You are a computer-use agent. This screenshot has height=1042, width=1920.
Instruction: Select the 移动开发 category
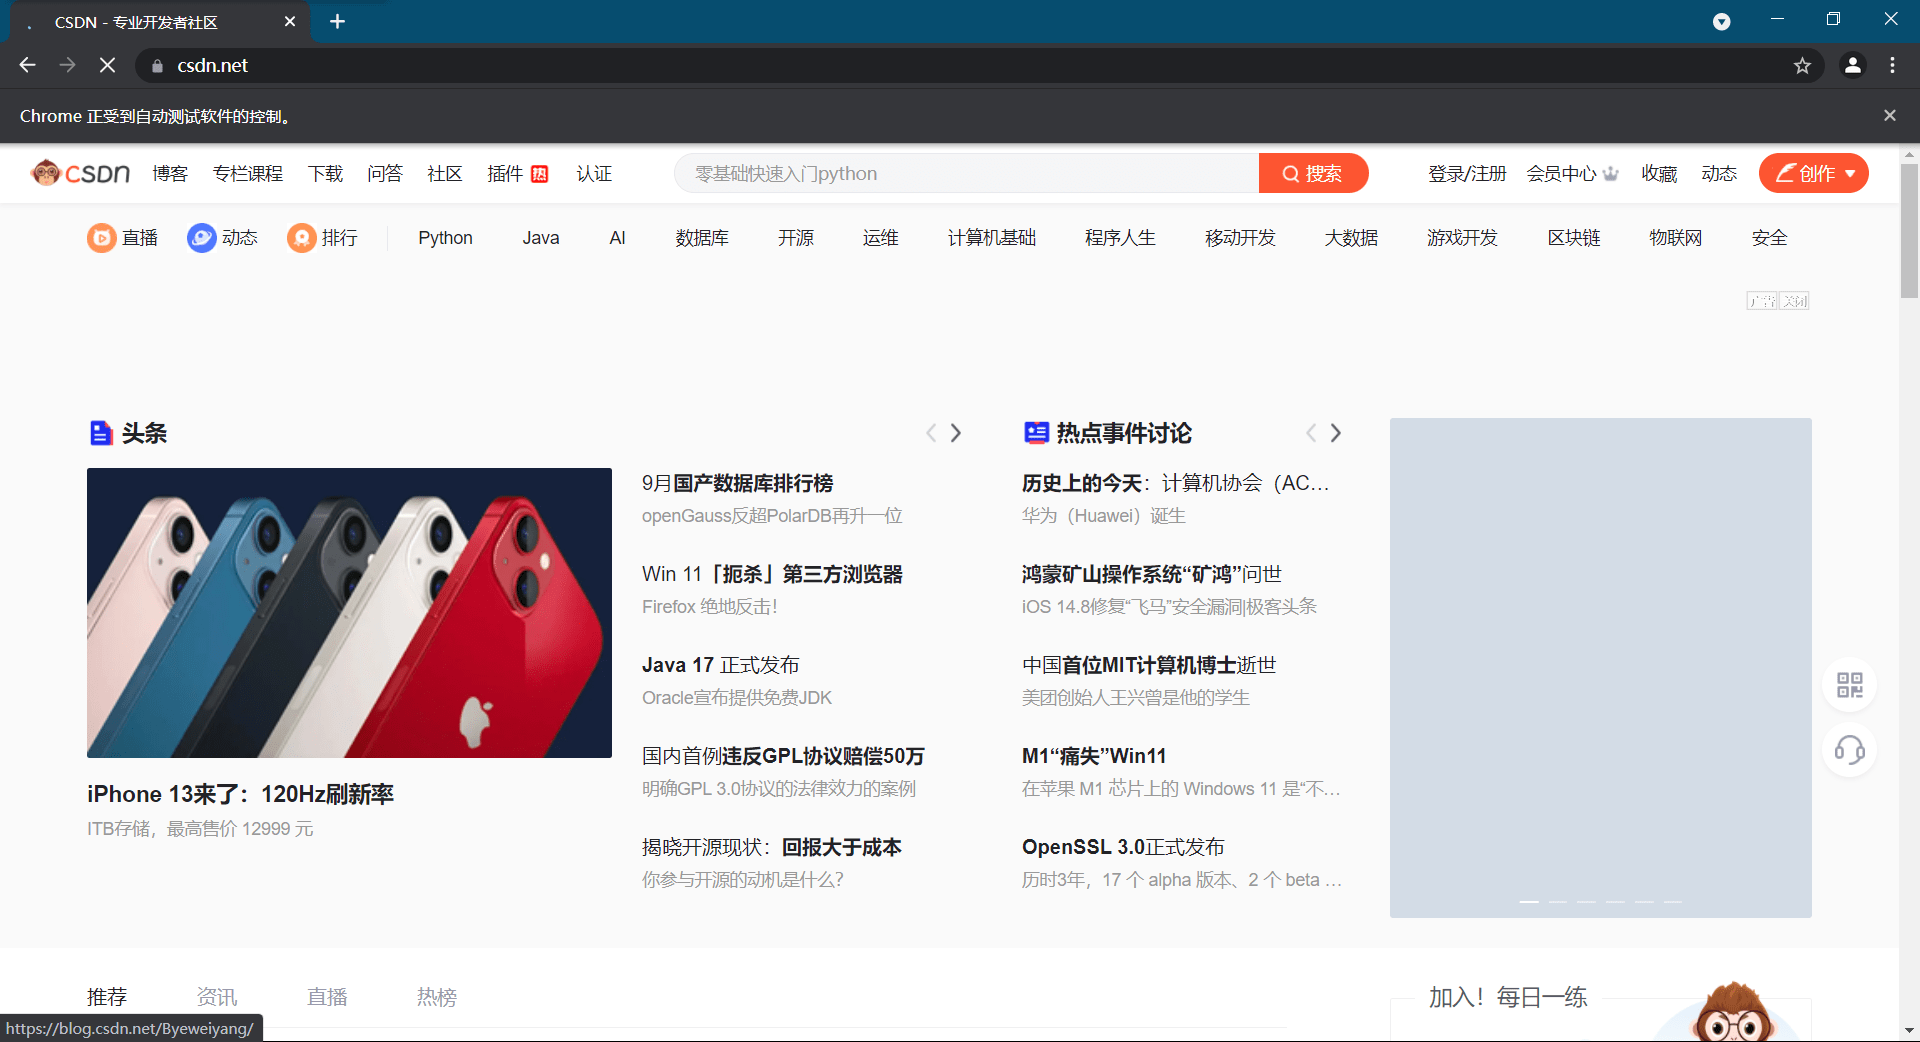tap(1240, 238)
